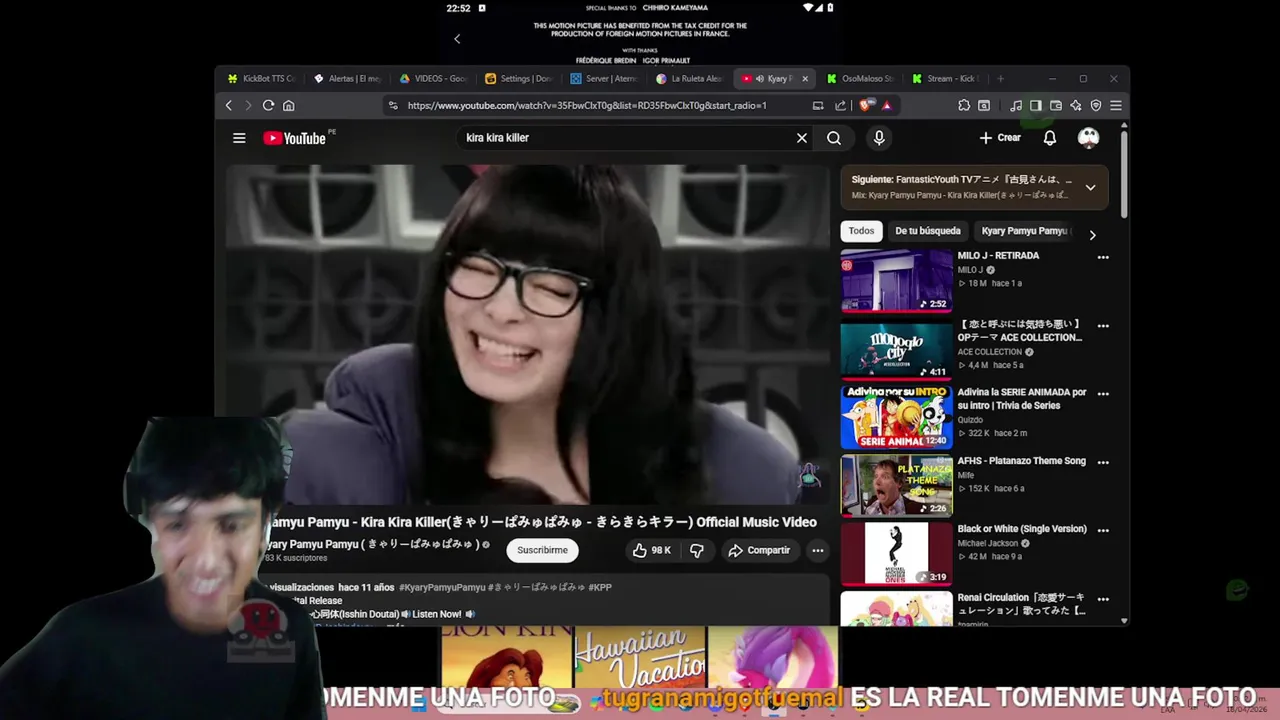Toggle browser sidebar panel icon
Image resolution: width=1280 pixels, height=720 pixels.
point(1036,105)
